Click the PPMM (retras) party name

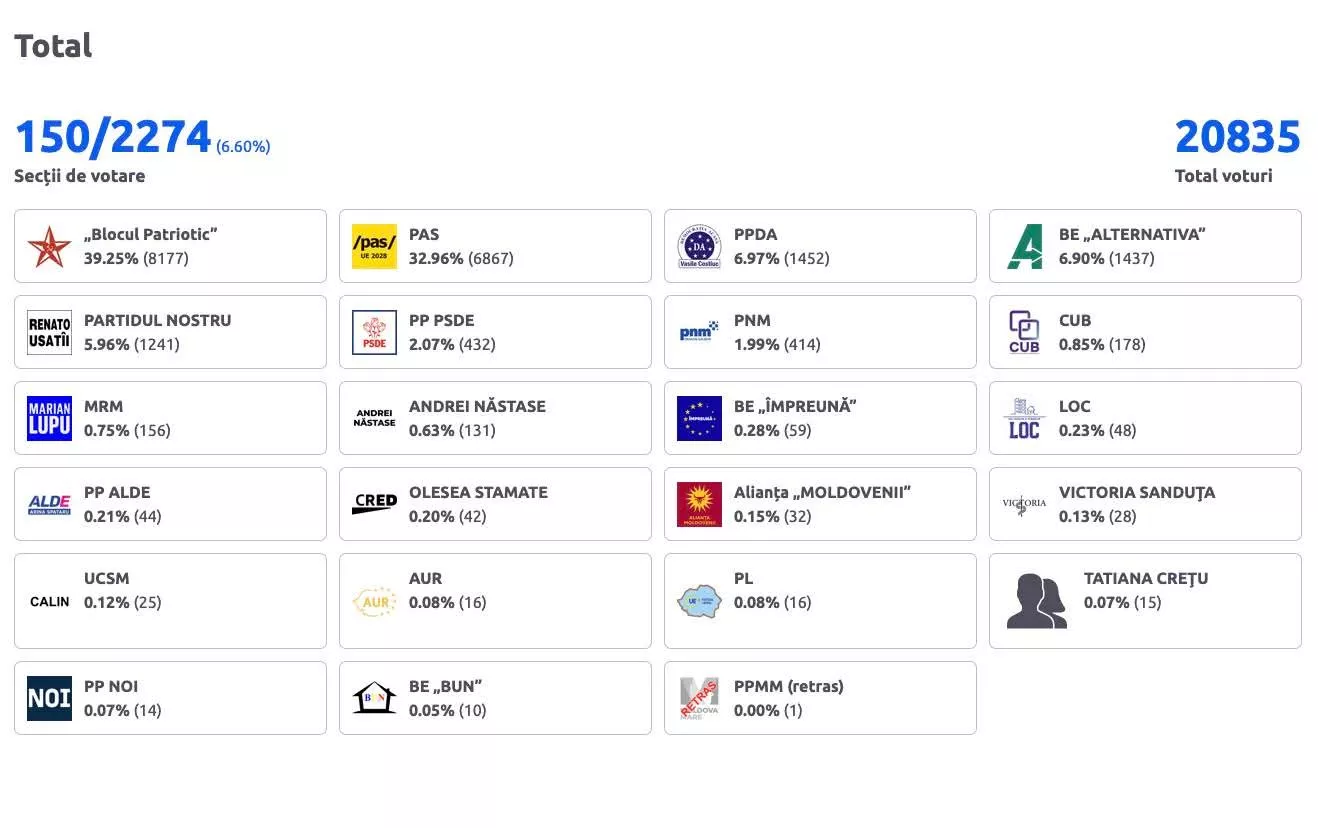(789, 686)
